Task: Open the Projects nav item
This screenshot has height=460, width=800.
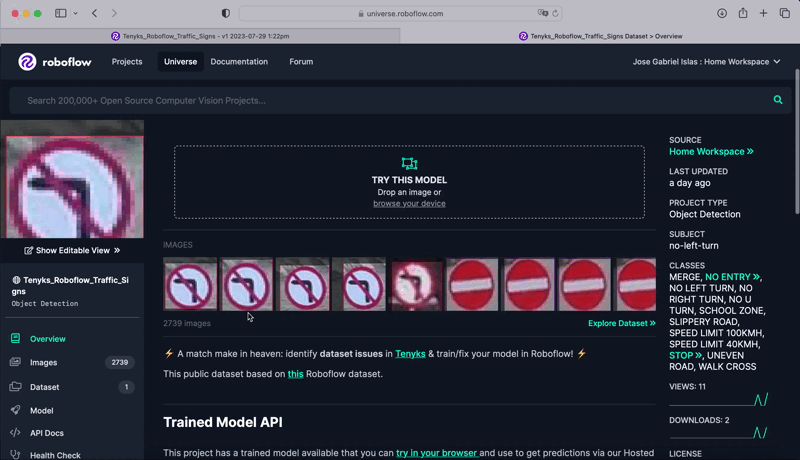Action: (x=127, y=62)
